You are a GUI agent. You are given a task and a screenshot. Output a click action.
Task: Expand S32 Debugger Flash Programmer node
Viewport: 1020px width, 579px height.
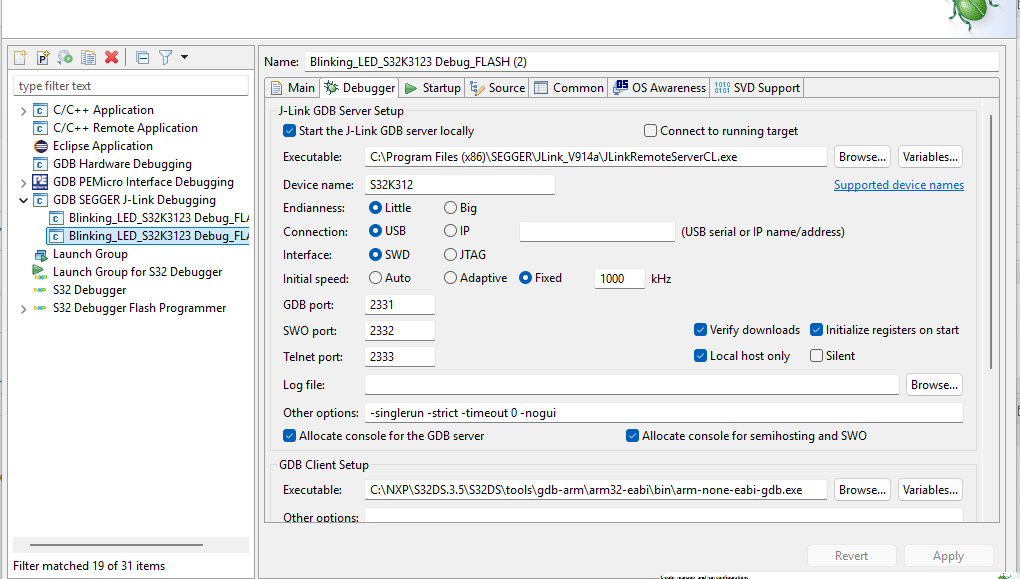click(23, 309)
